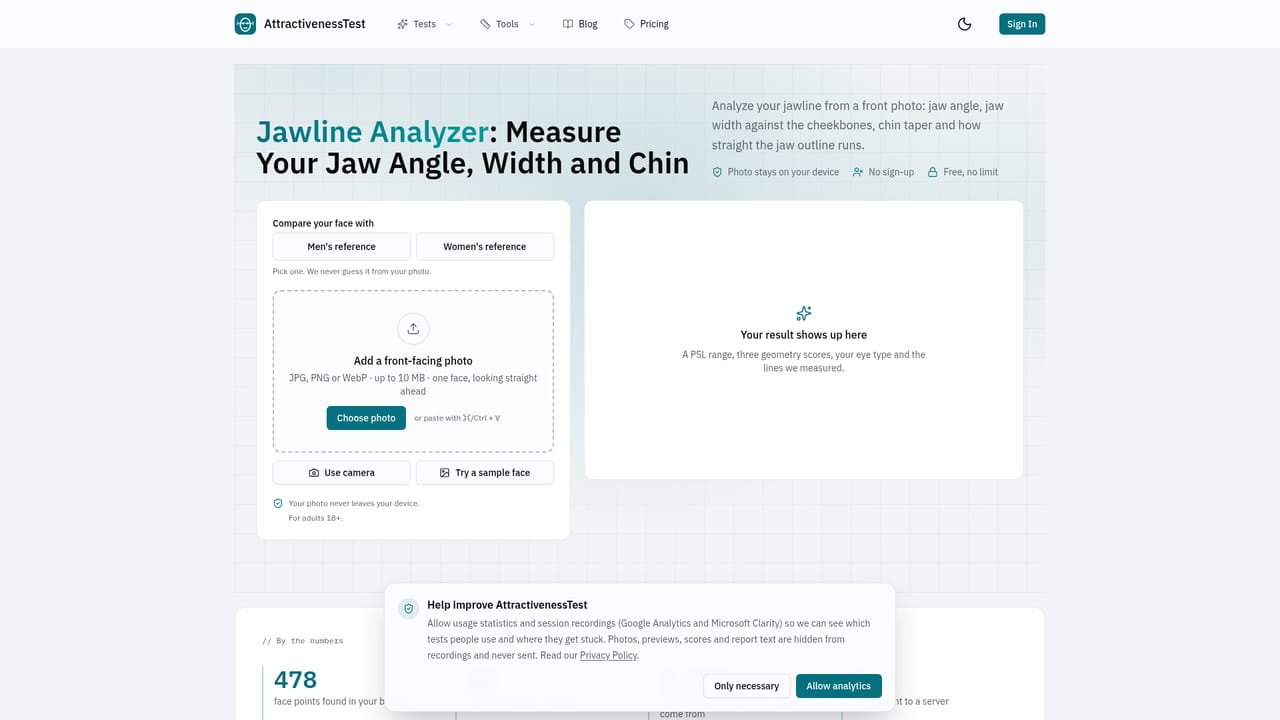Click the sparkle icon in result panel
This screenshot has height=720, width=1280.
(804, 313)
